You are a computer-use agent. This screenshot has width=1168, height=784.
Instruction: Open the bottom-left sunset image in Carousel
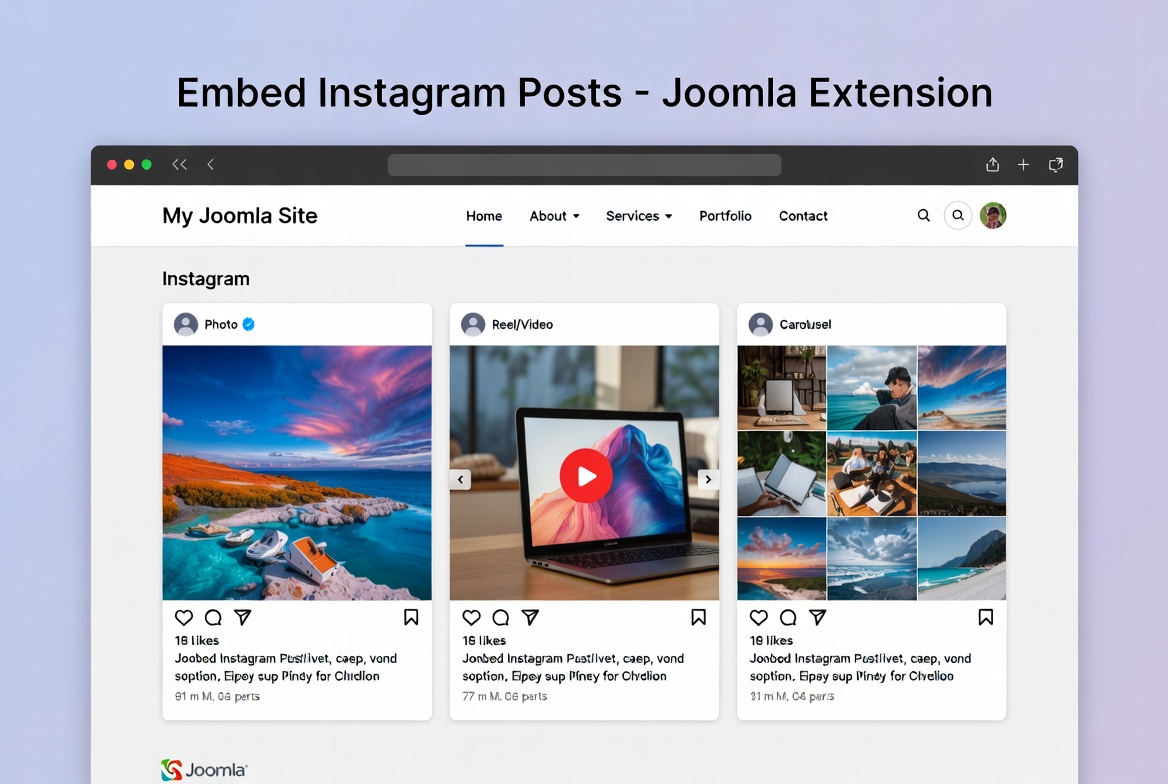[781, 559]
